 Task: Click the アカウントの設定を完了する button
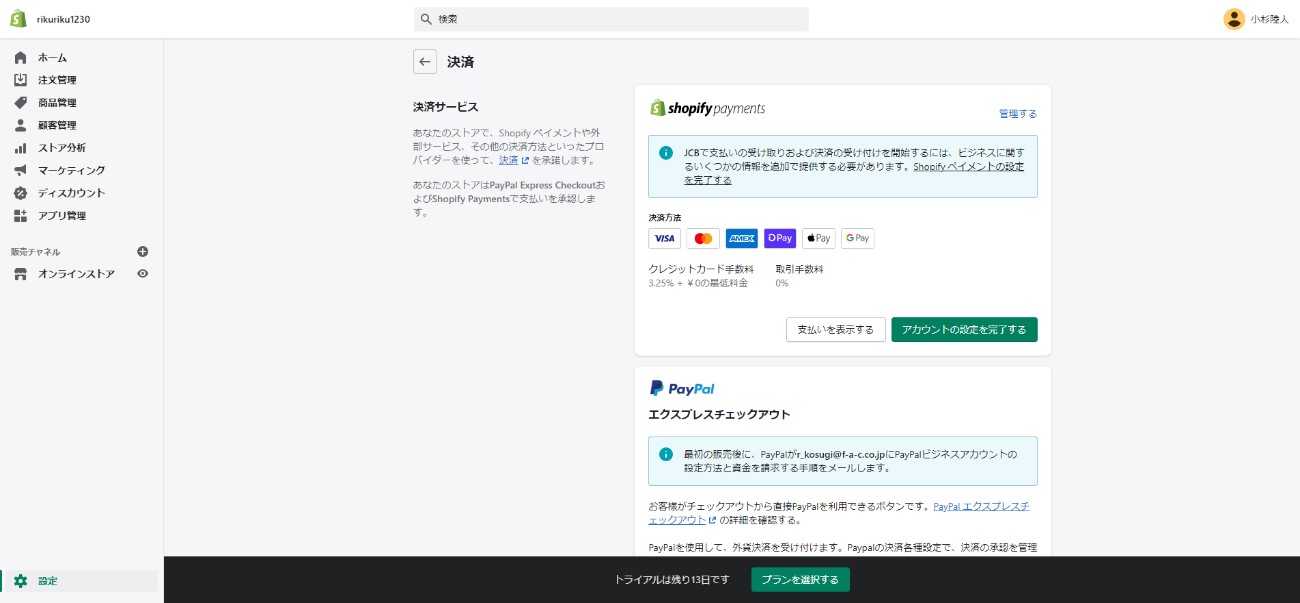[x=964, y=330]
